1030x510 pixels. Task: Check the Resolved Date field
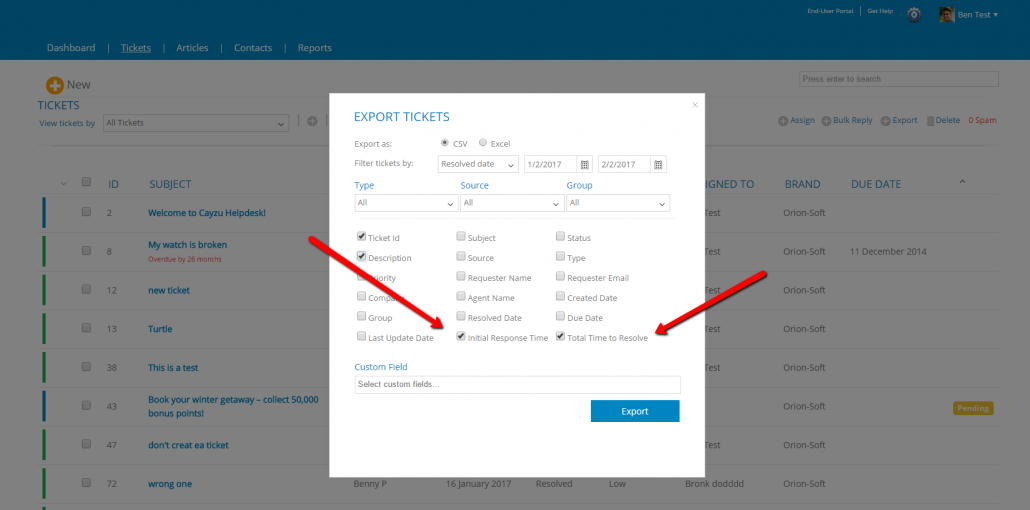tap(461, 316)
